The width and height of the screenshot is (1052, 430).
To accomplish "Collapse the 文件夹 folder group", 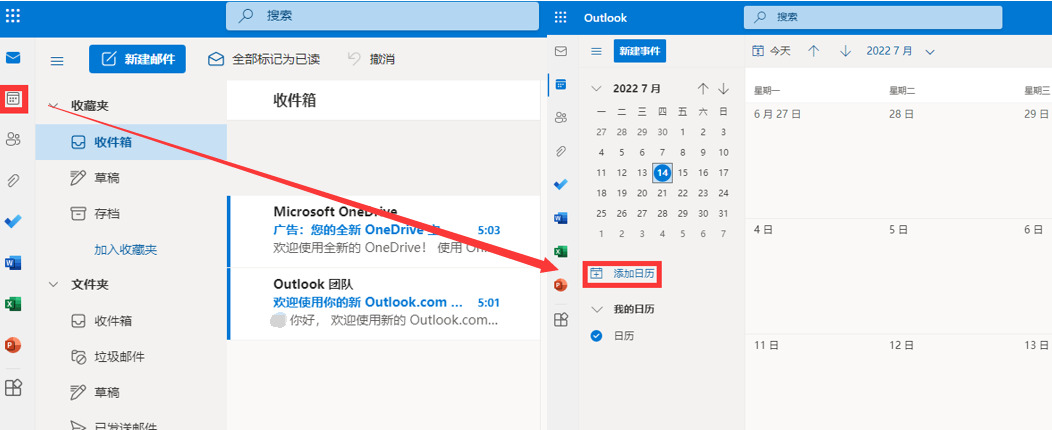I will coord(53,284).
